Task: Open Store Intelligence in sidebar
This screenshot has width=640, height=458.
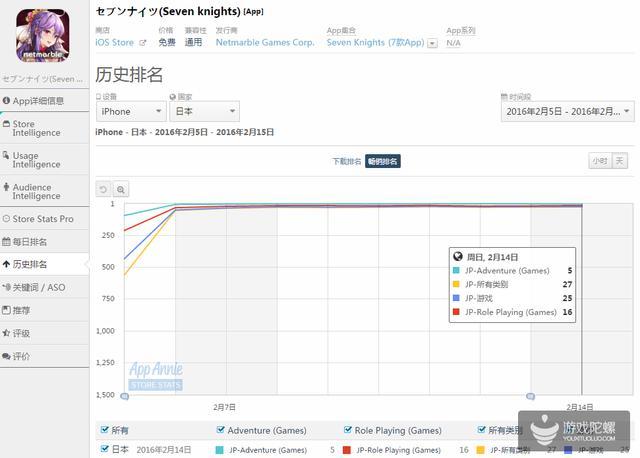Action: click(x=44, y=128)
